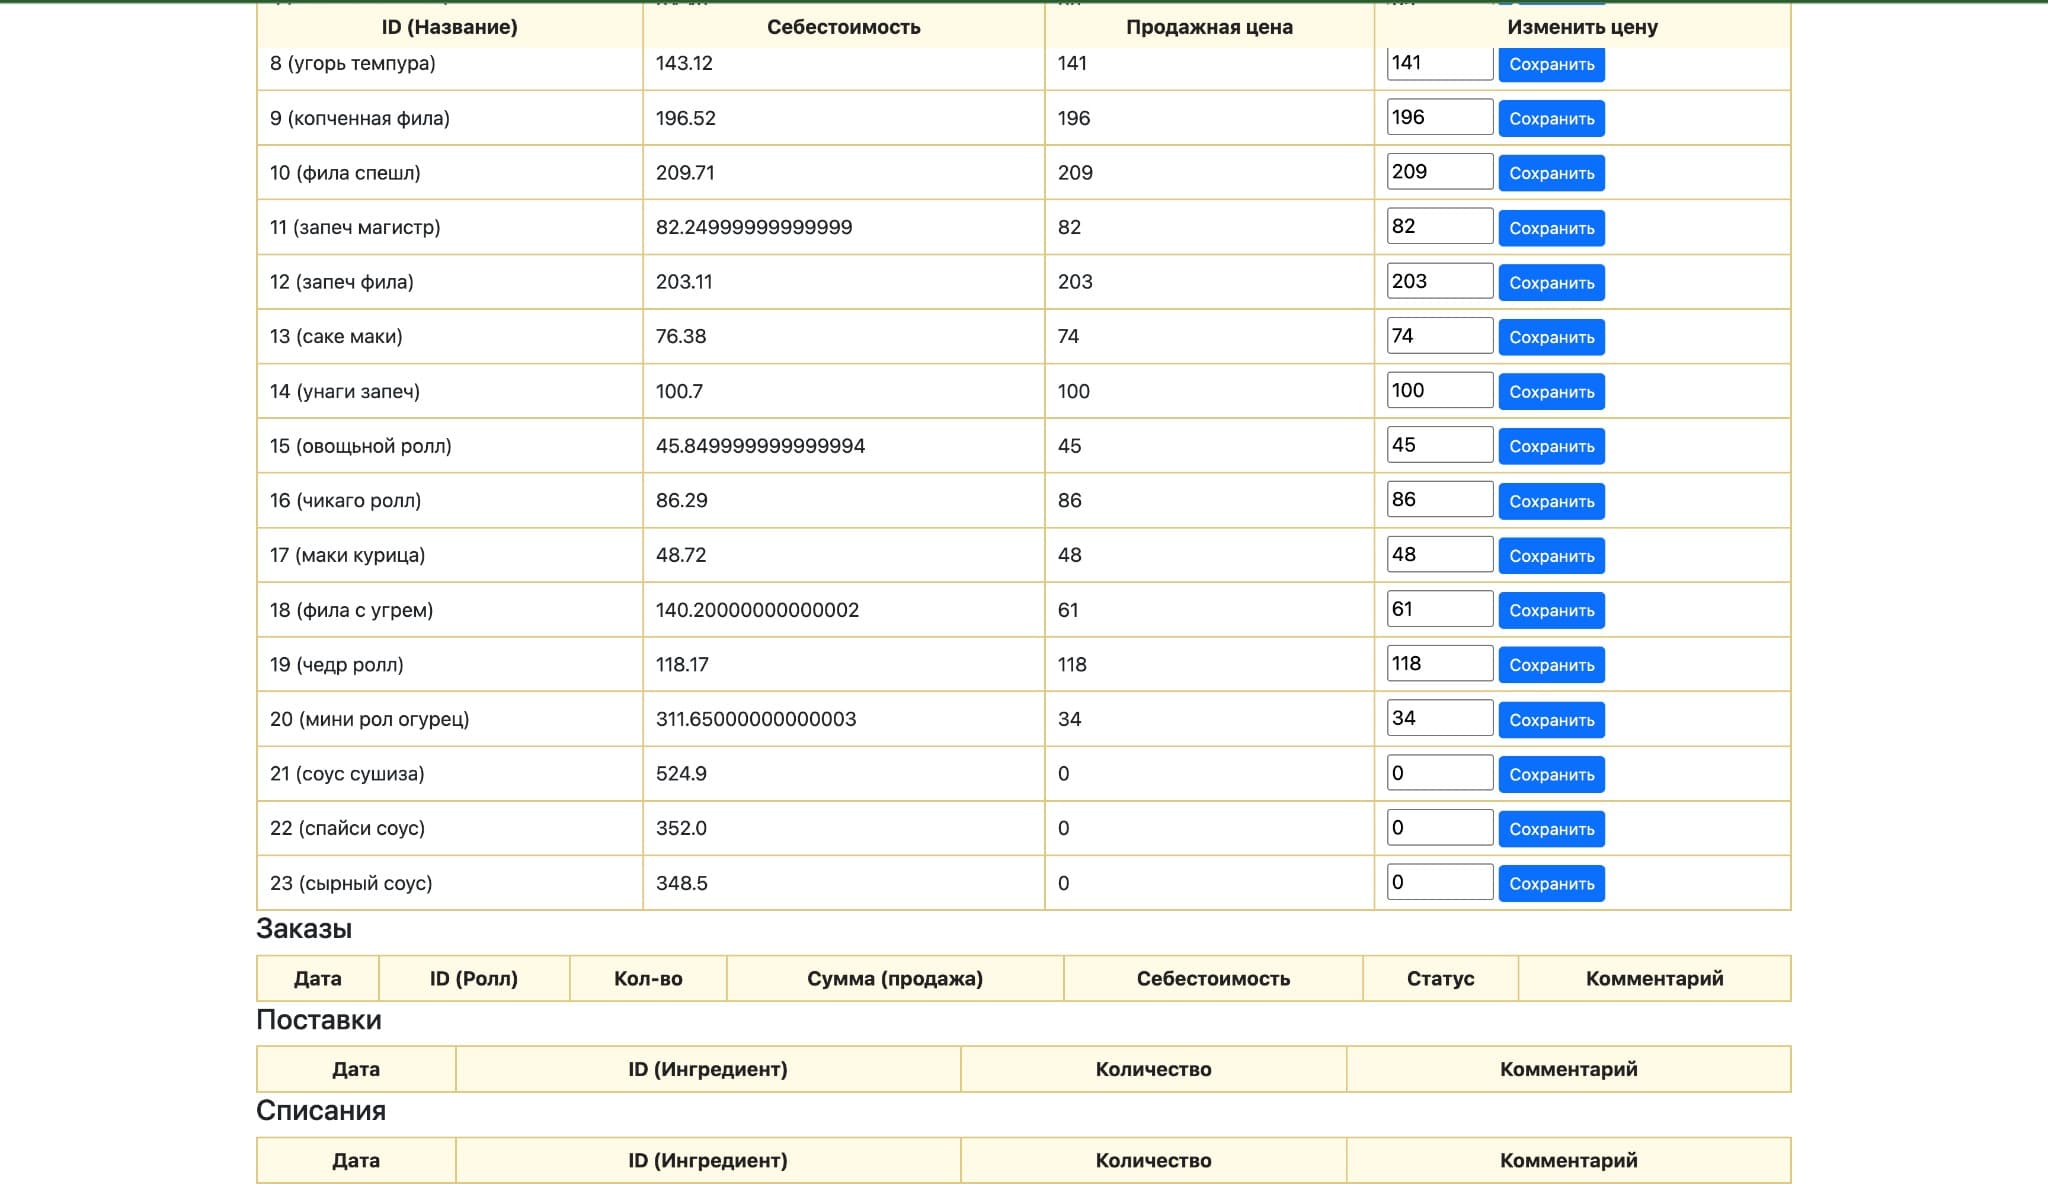Click the Себестоимость header in rolls table

pos(843,27)
